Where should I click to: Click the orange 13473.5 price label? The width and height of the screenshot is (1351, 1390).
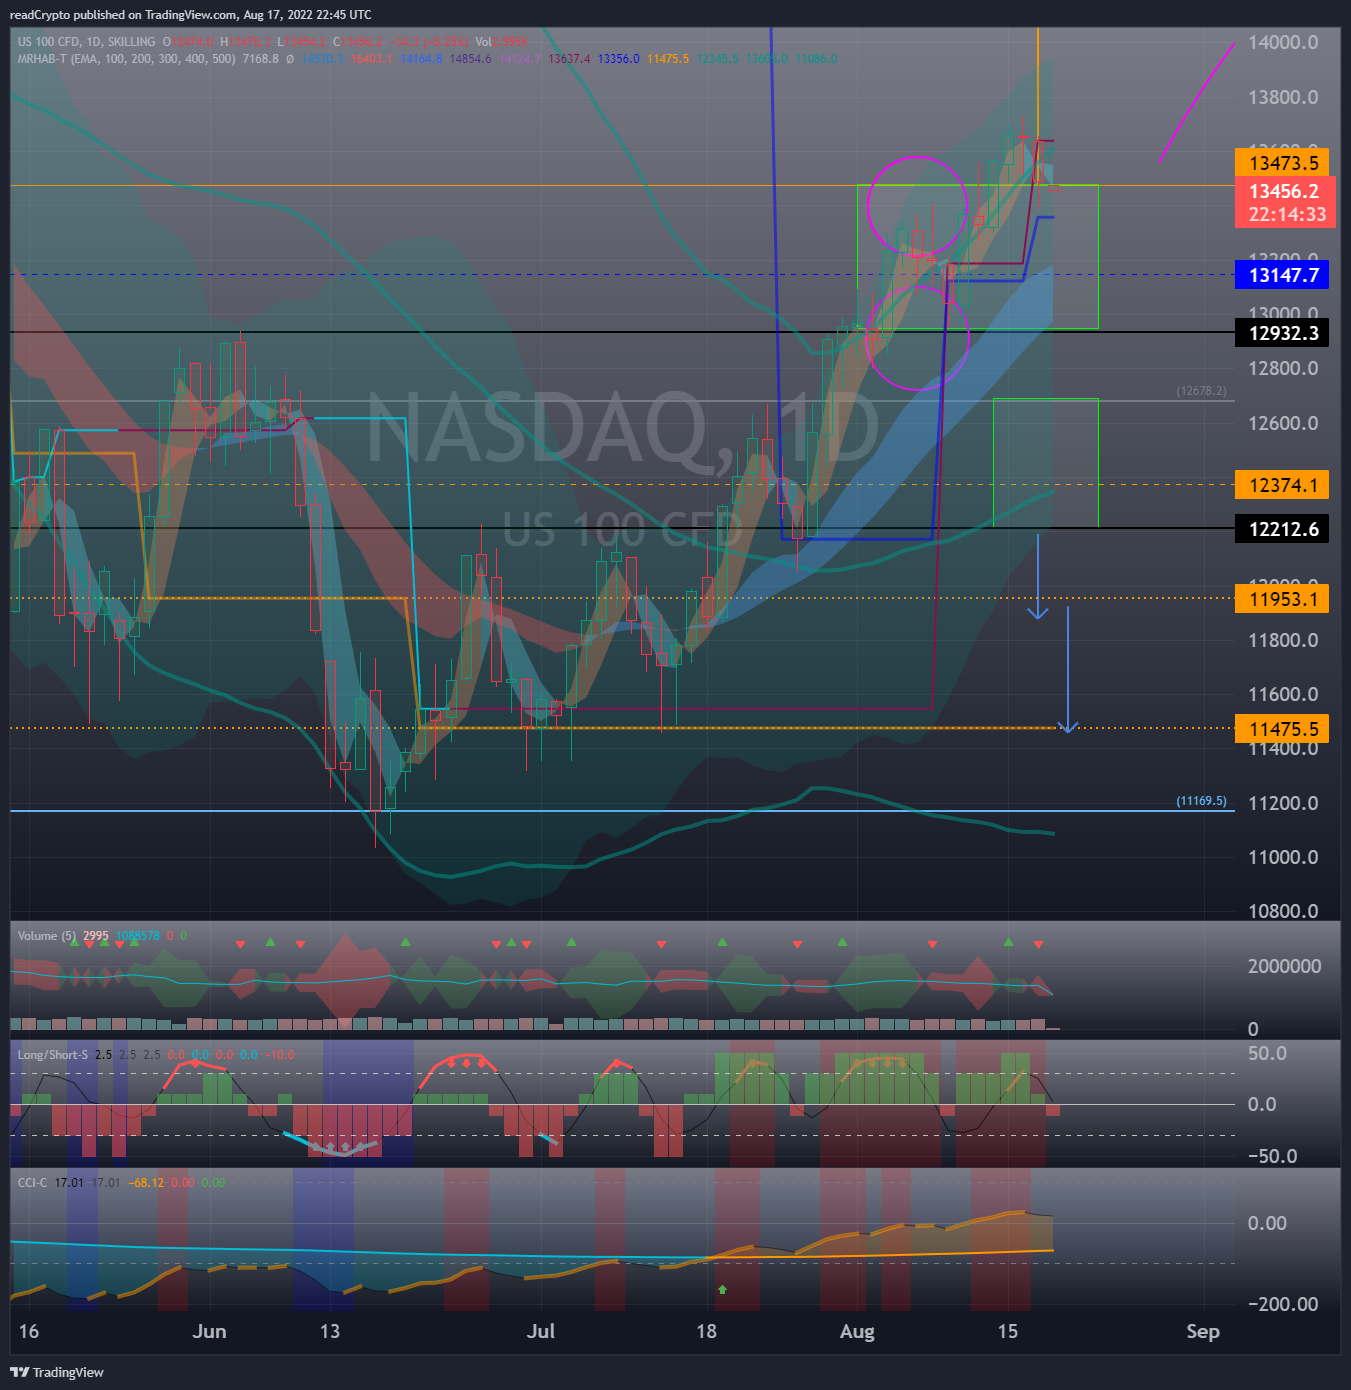pyautogui.click(x=1282, y=163)
